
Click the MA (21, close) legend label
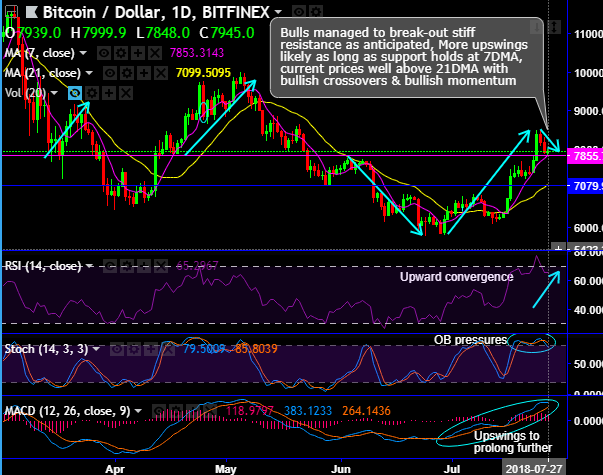43,73
